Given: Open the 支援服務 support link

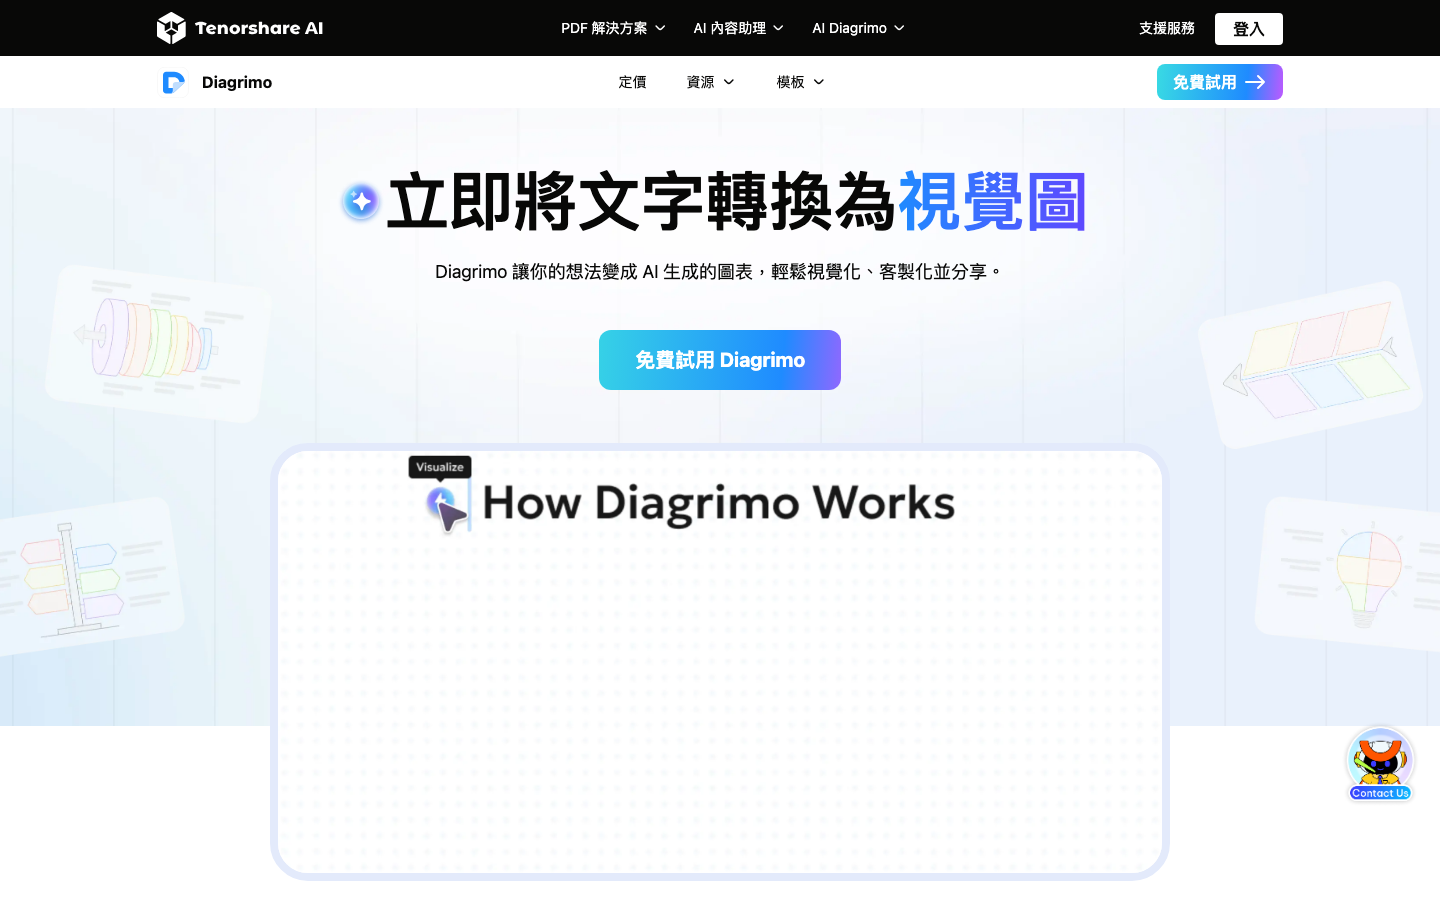Looking at the screenshot, I should [1167, 28].
